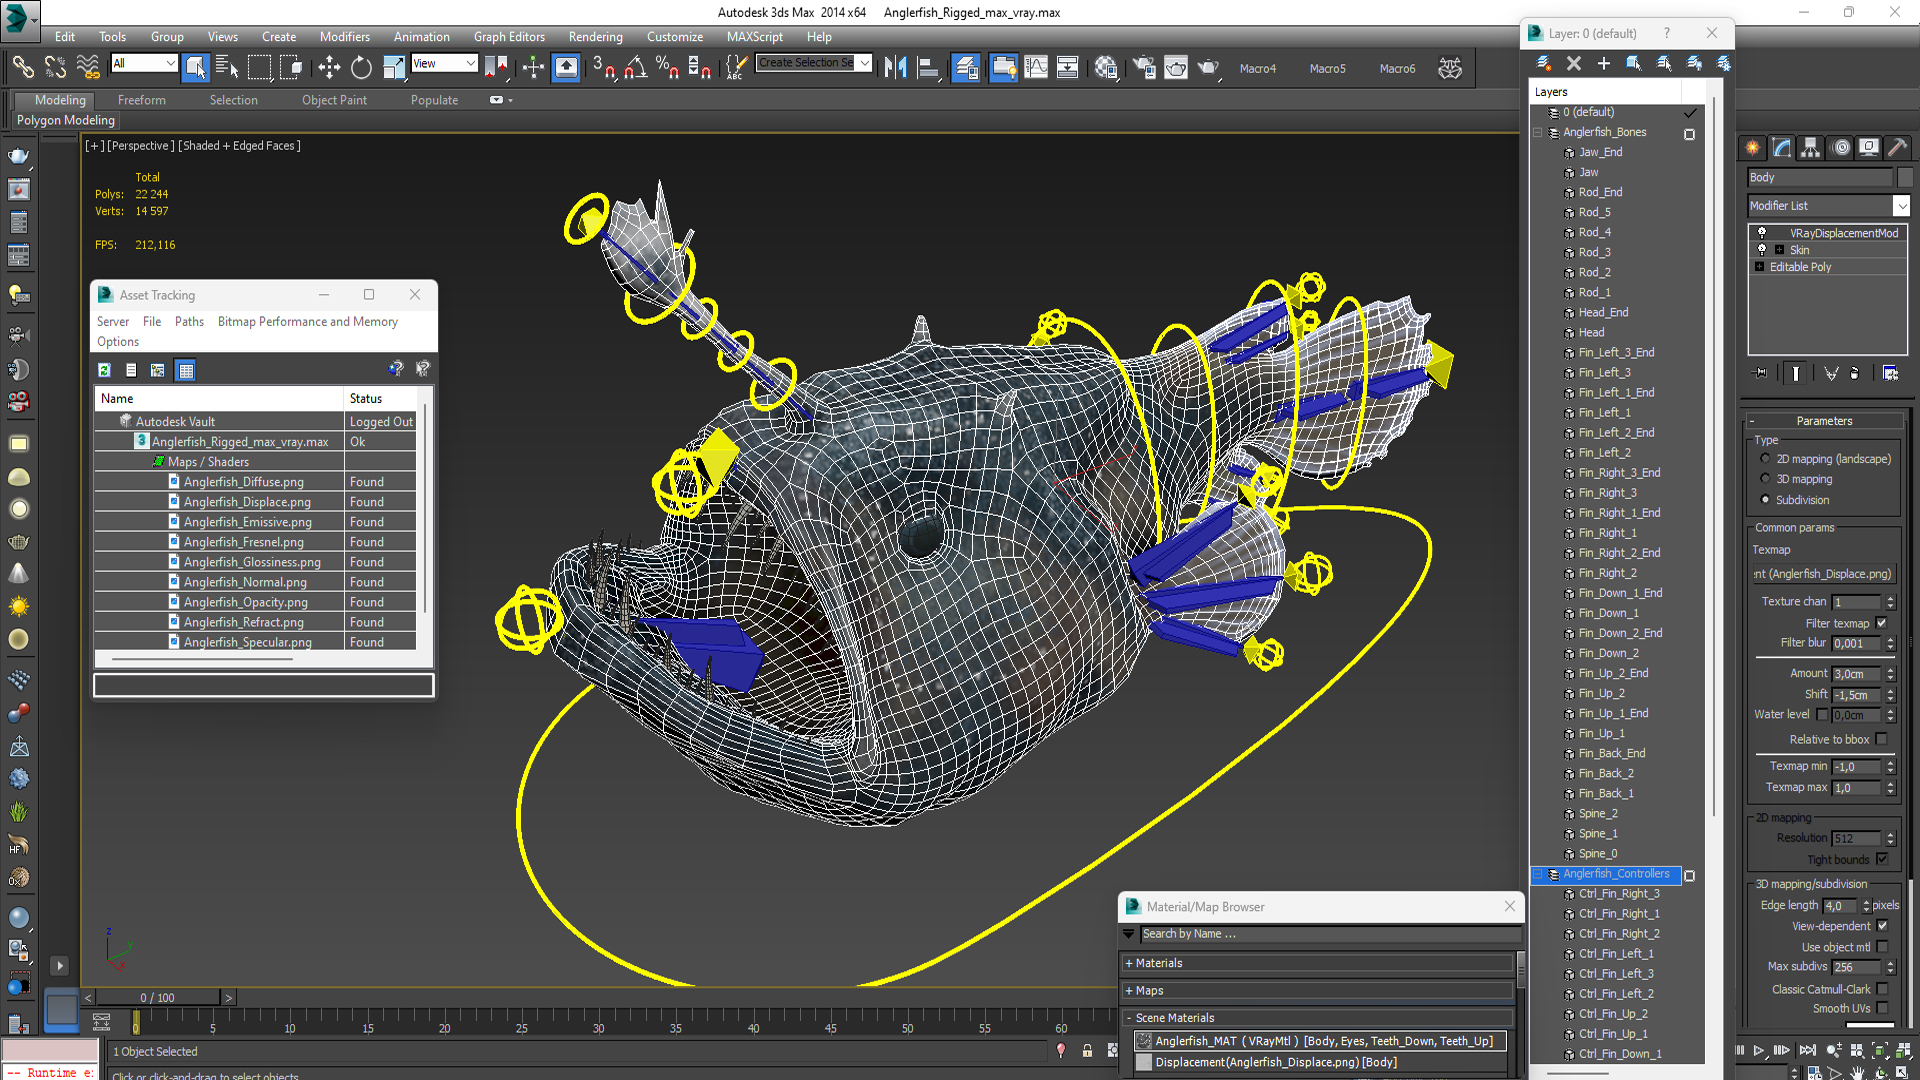The image size is (1920, 1080).
Task: Click the object name field Body
Action: (1820, 177)
